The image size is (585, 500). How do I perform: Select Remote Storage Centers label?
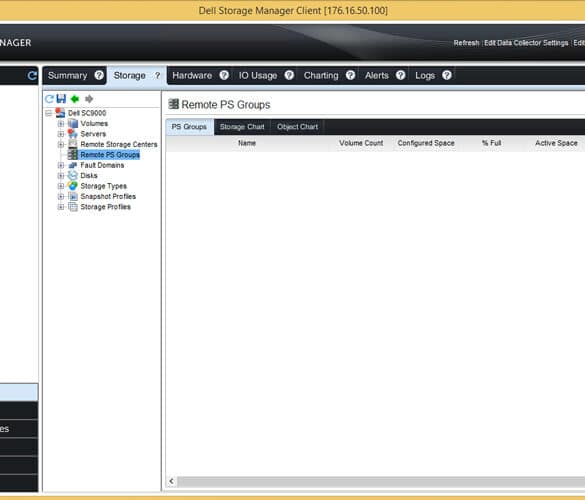coord(119,144)
